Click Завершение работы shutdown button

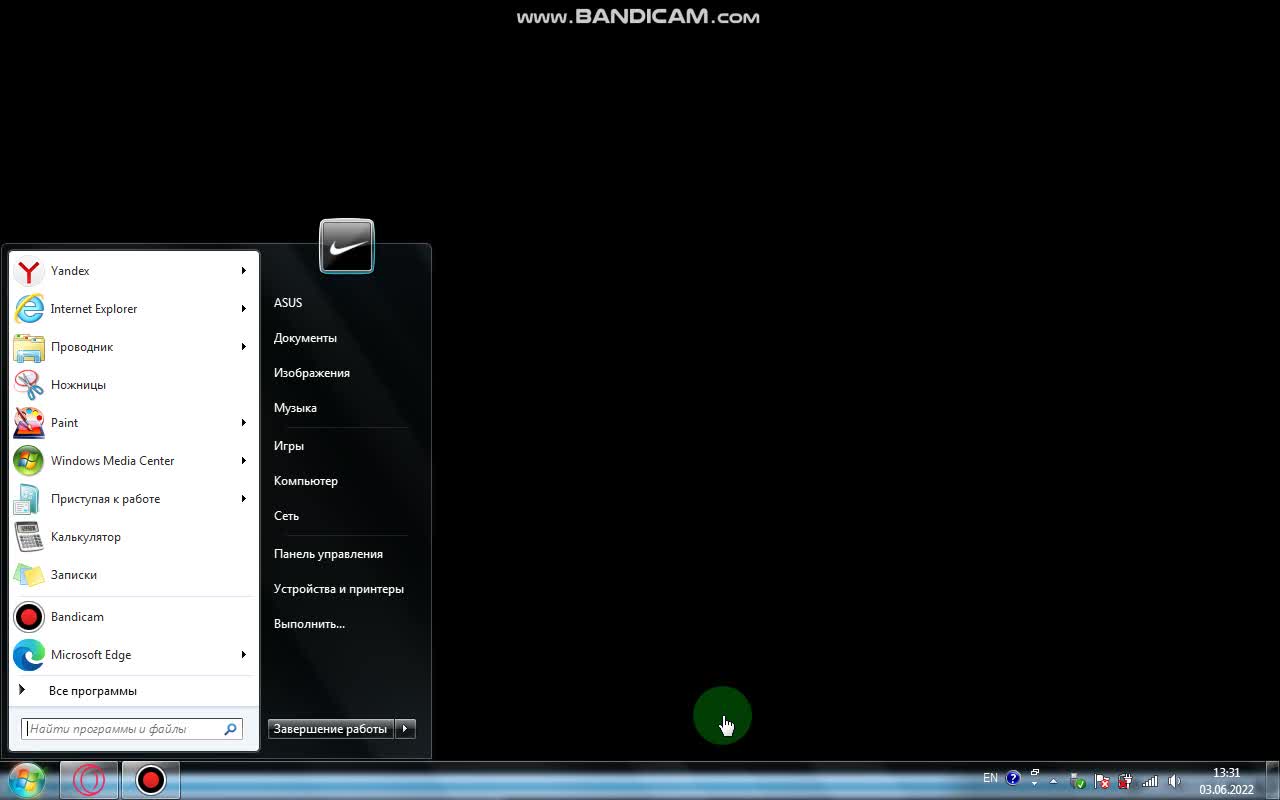pyautogui.click(x=331, y=729)
